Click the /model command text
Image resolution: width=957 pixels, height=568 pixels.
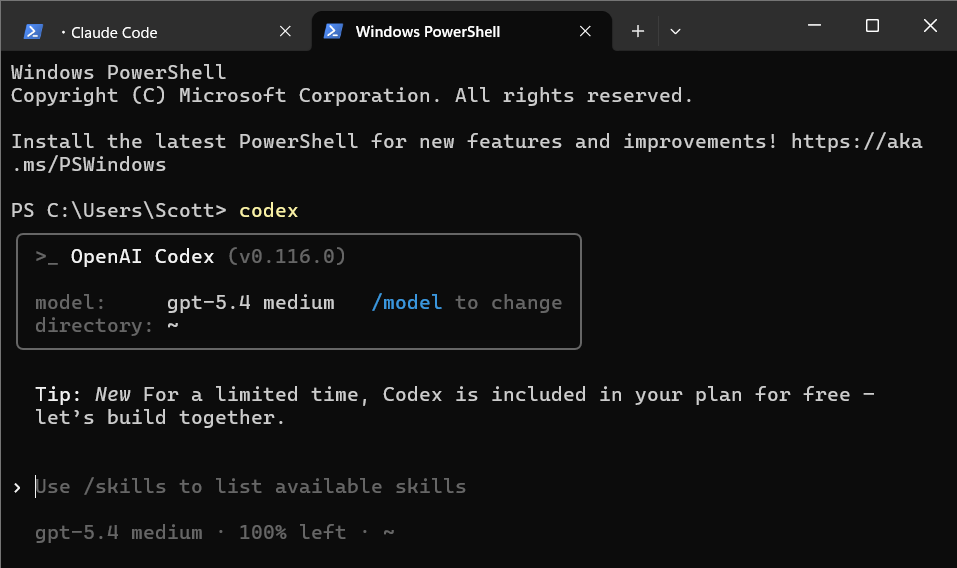point(406,303)
